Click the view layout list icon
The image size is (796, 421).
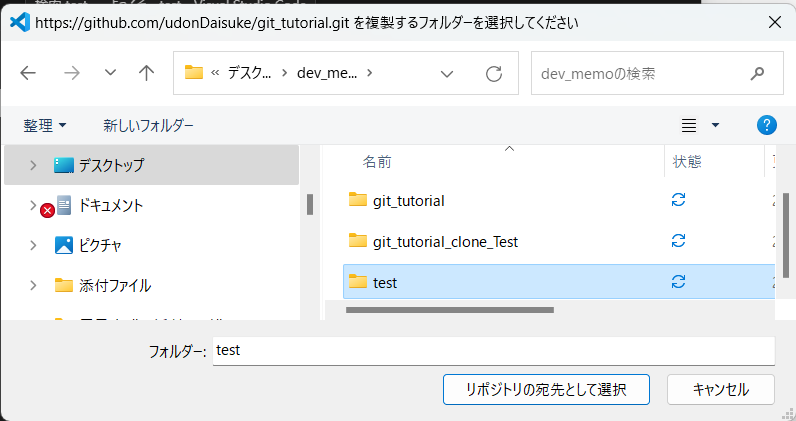688,125
